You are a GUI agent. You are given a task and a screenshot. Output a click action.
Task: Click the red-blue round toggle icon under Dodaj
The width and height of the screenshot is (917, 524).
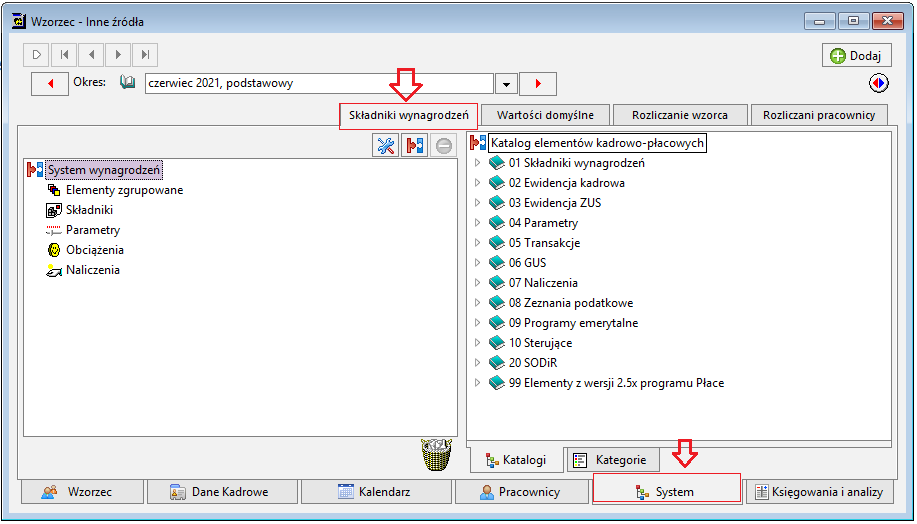pyautogui.click(x=878, y=83)
